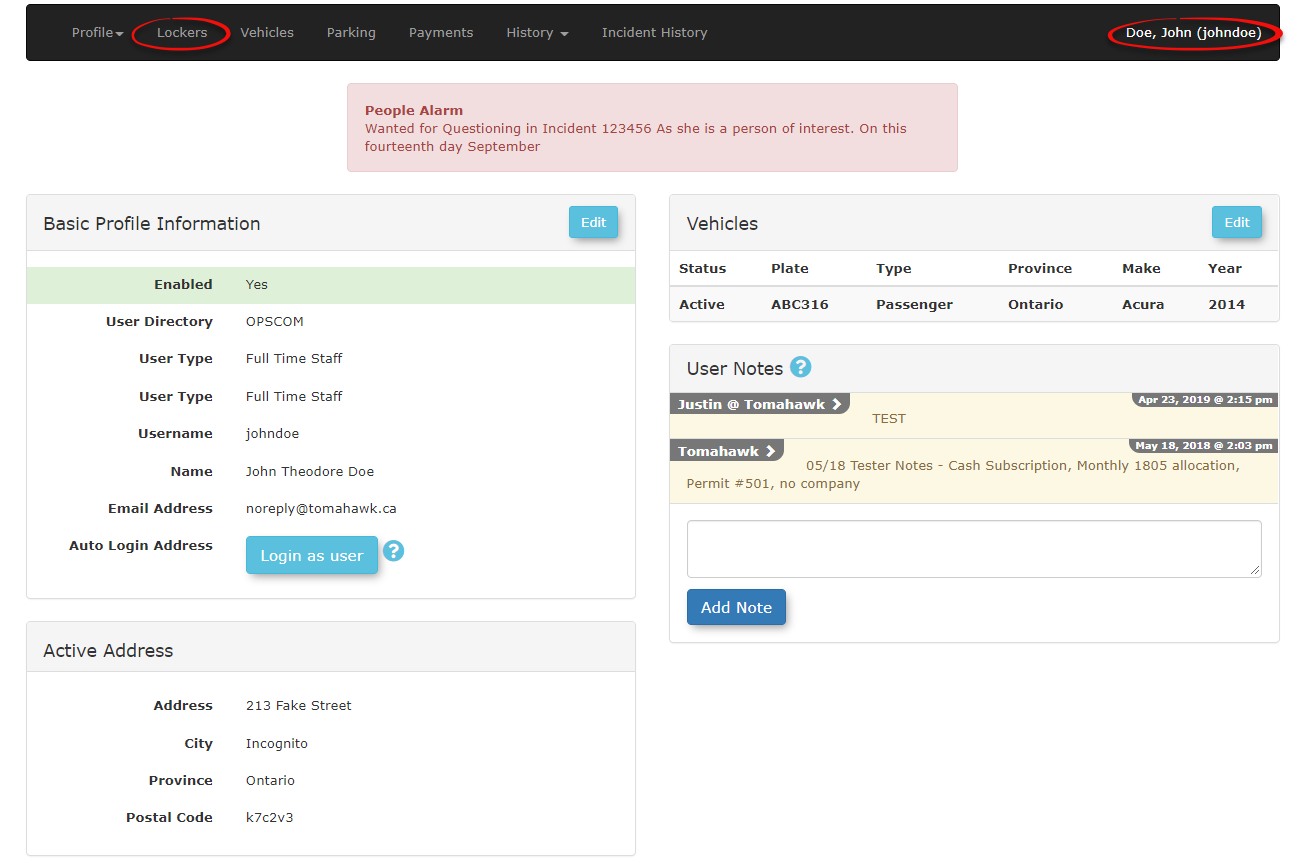Open the Profile dropdown menu
Viewport: 1300px width, 863px height.
[x=97, y=33]
